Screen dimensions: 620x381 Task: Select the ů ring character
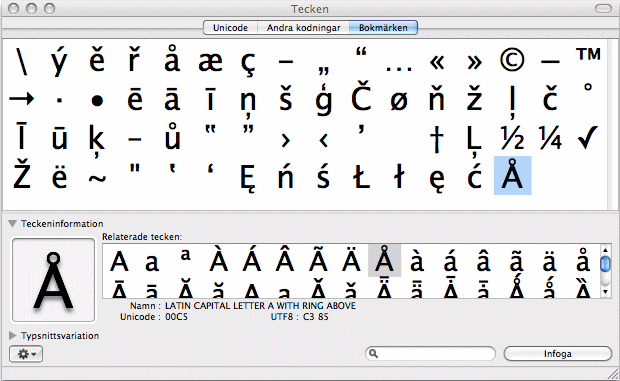(x=172, y=137)
